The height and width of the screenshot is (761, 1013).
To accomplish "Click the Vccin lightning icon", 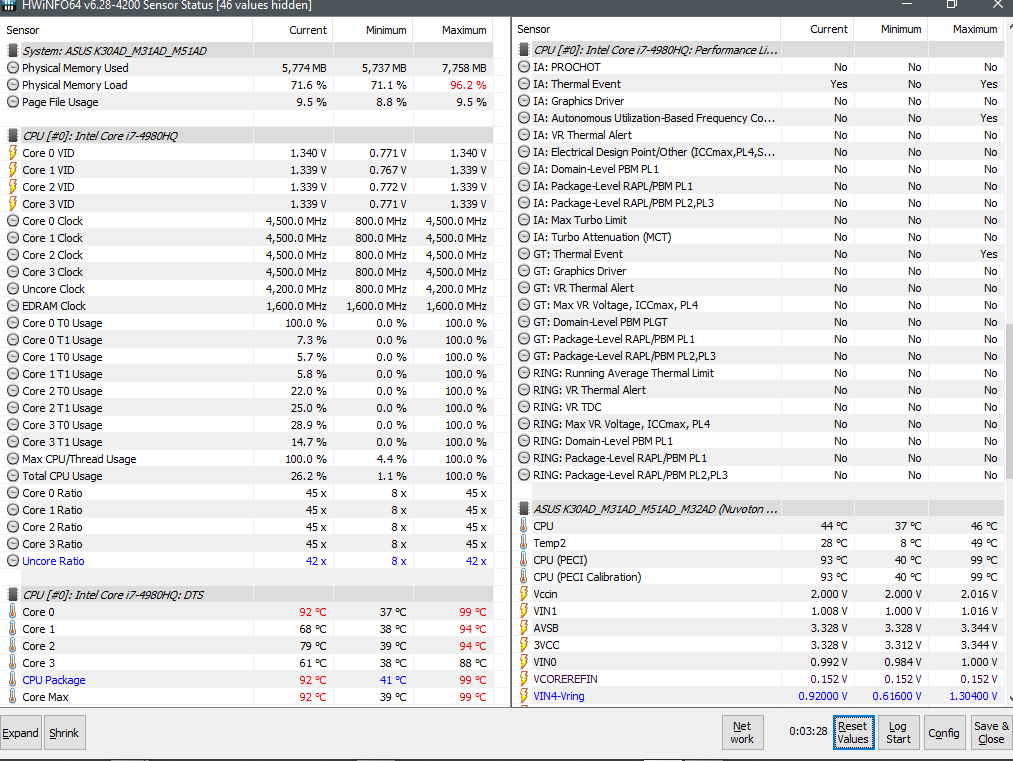I will [x=524, y=594].
